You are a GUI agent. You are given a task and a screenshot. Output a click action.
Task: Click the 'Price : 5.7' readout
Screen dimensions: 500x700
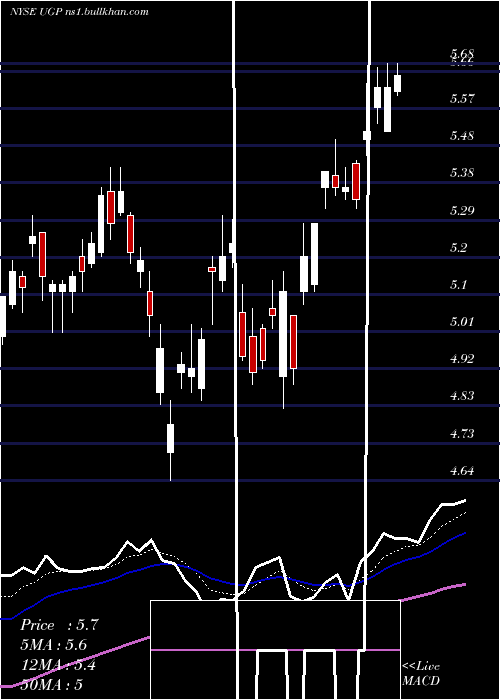(x=59, y=625)
